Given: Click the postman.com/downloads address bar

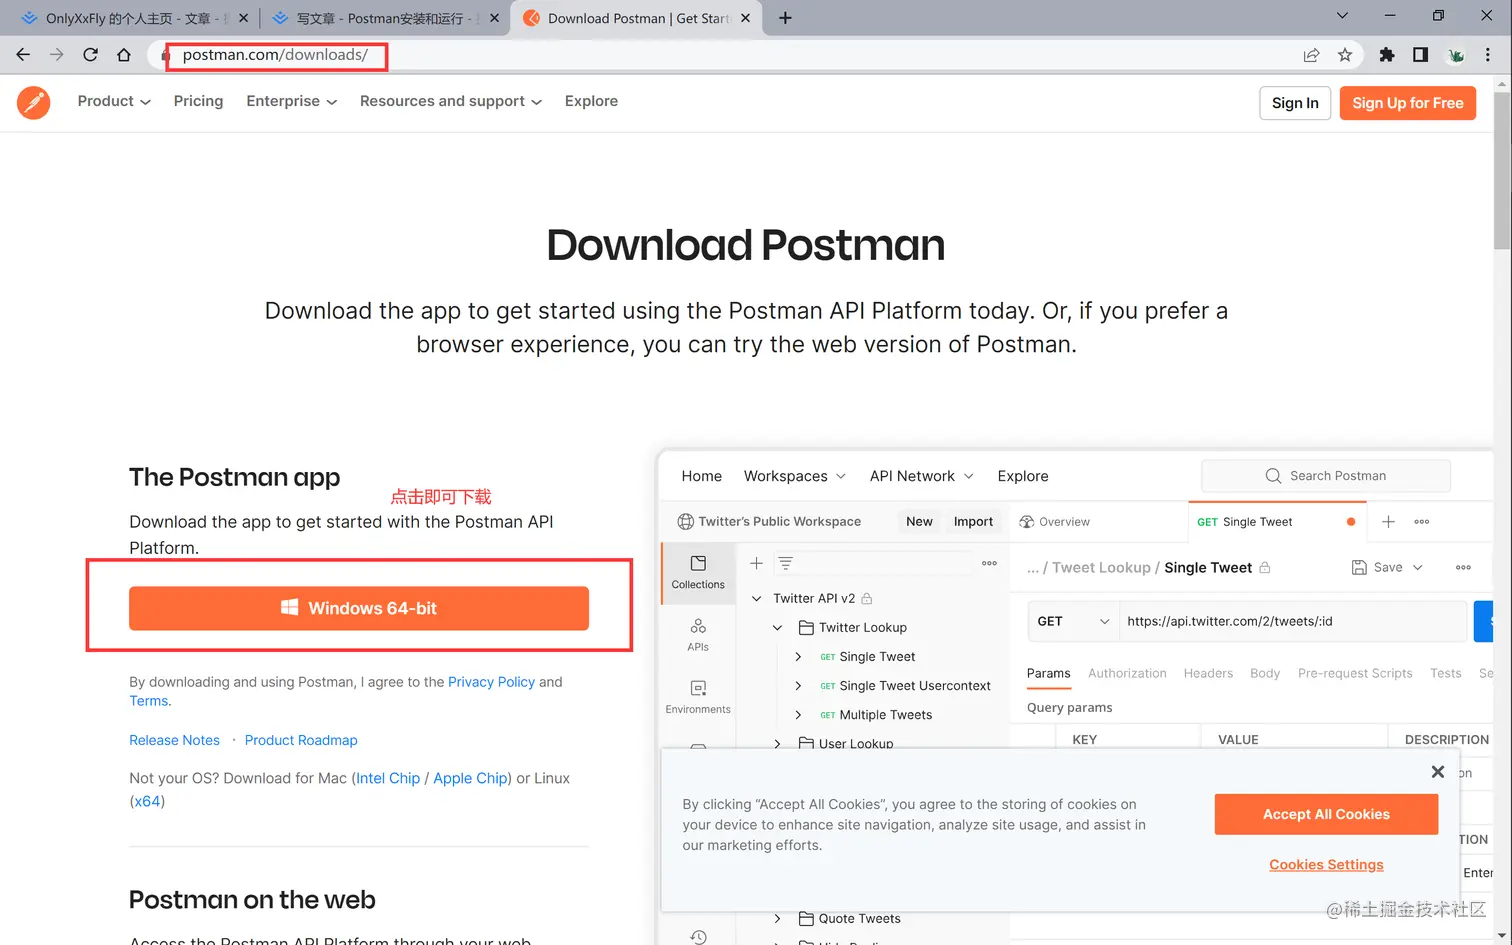Looking at the screenshot, I should pyautogui.click(x=276, y=55).
